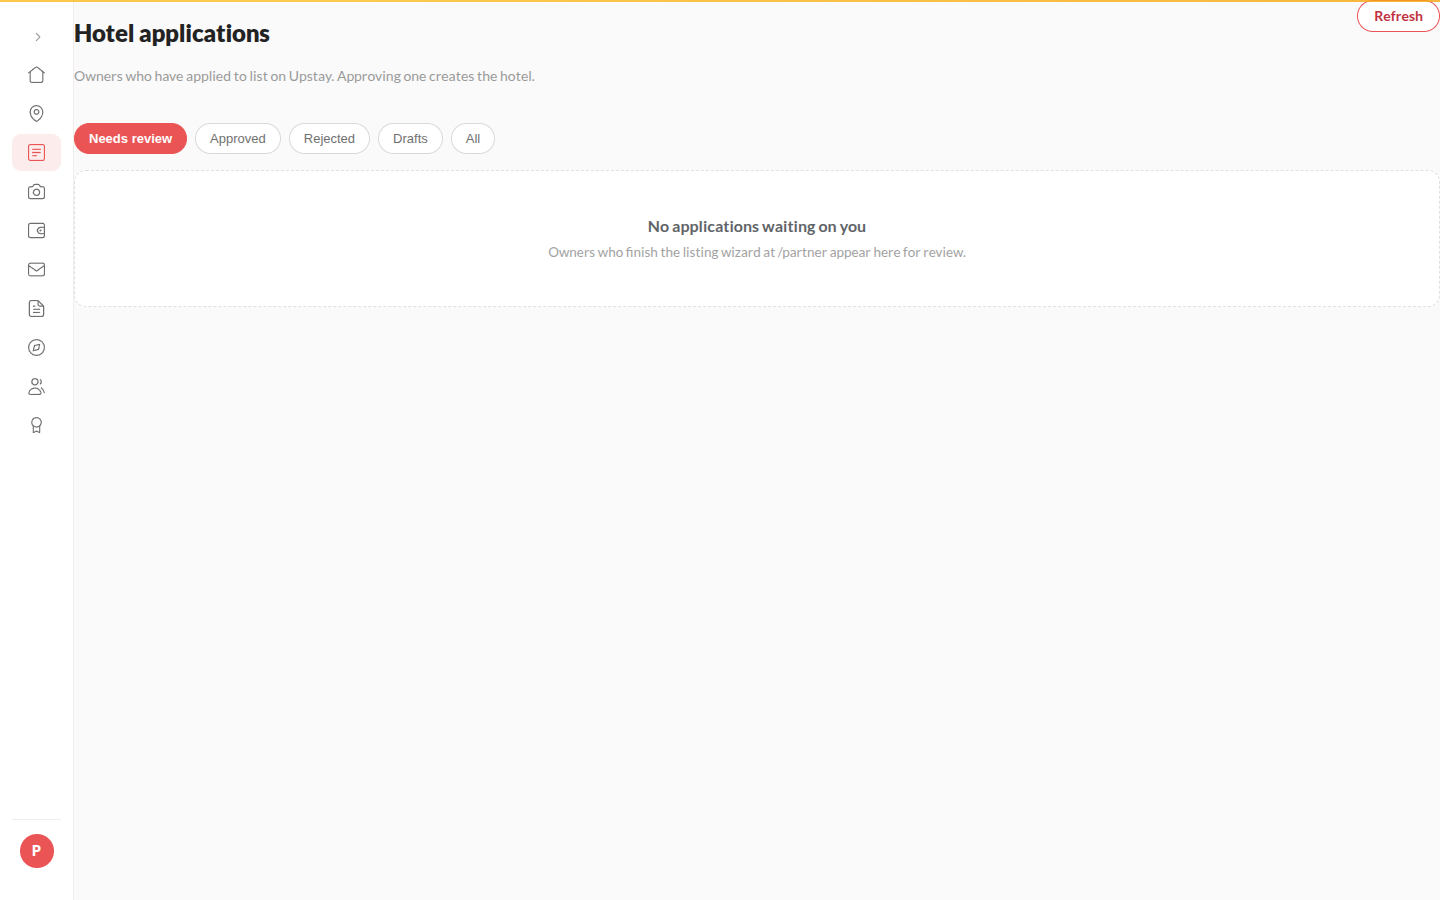
Task: Show All applications tab
Action: coord(473,139)
